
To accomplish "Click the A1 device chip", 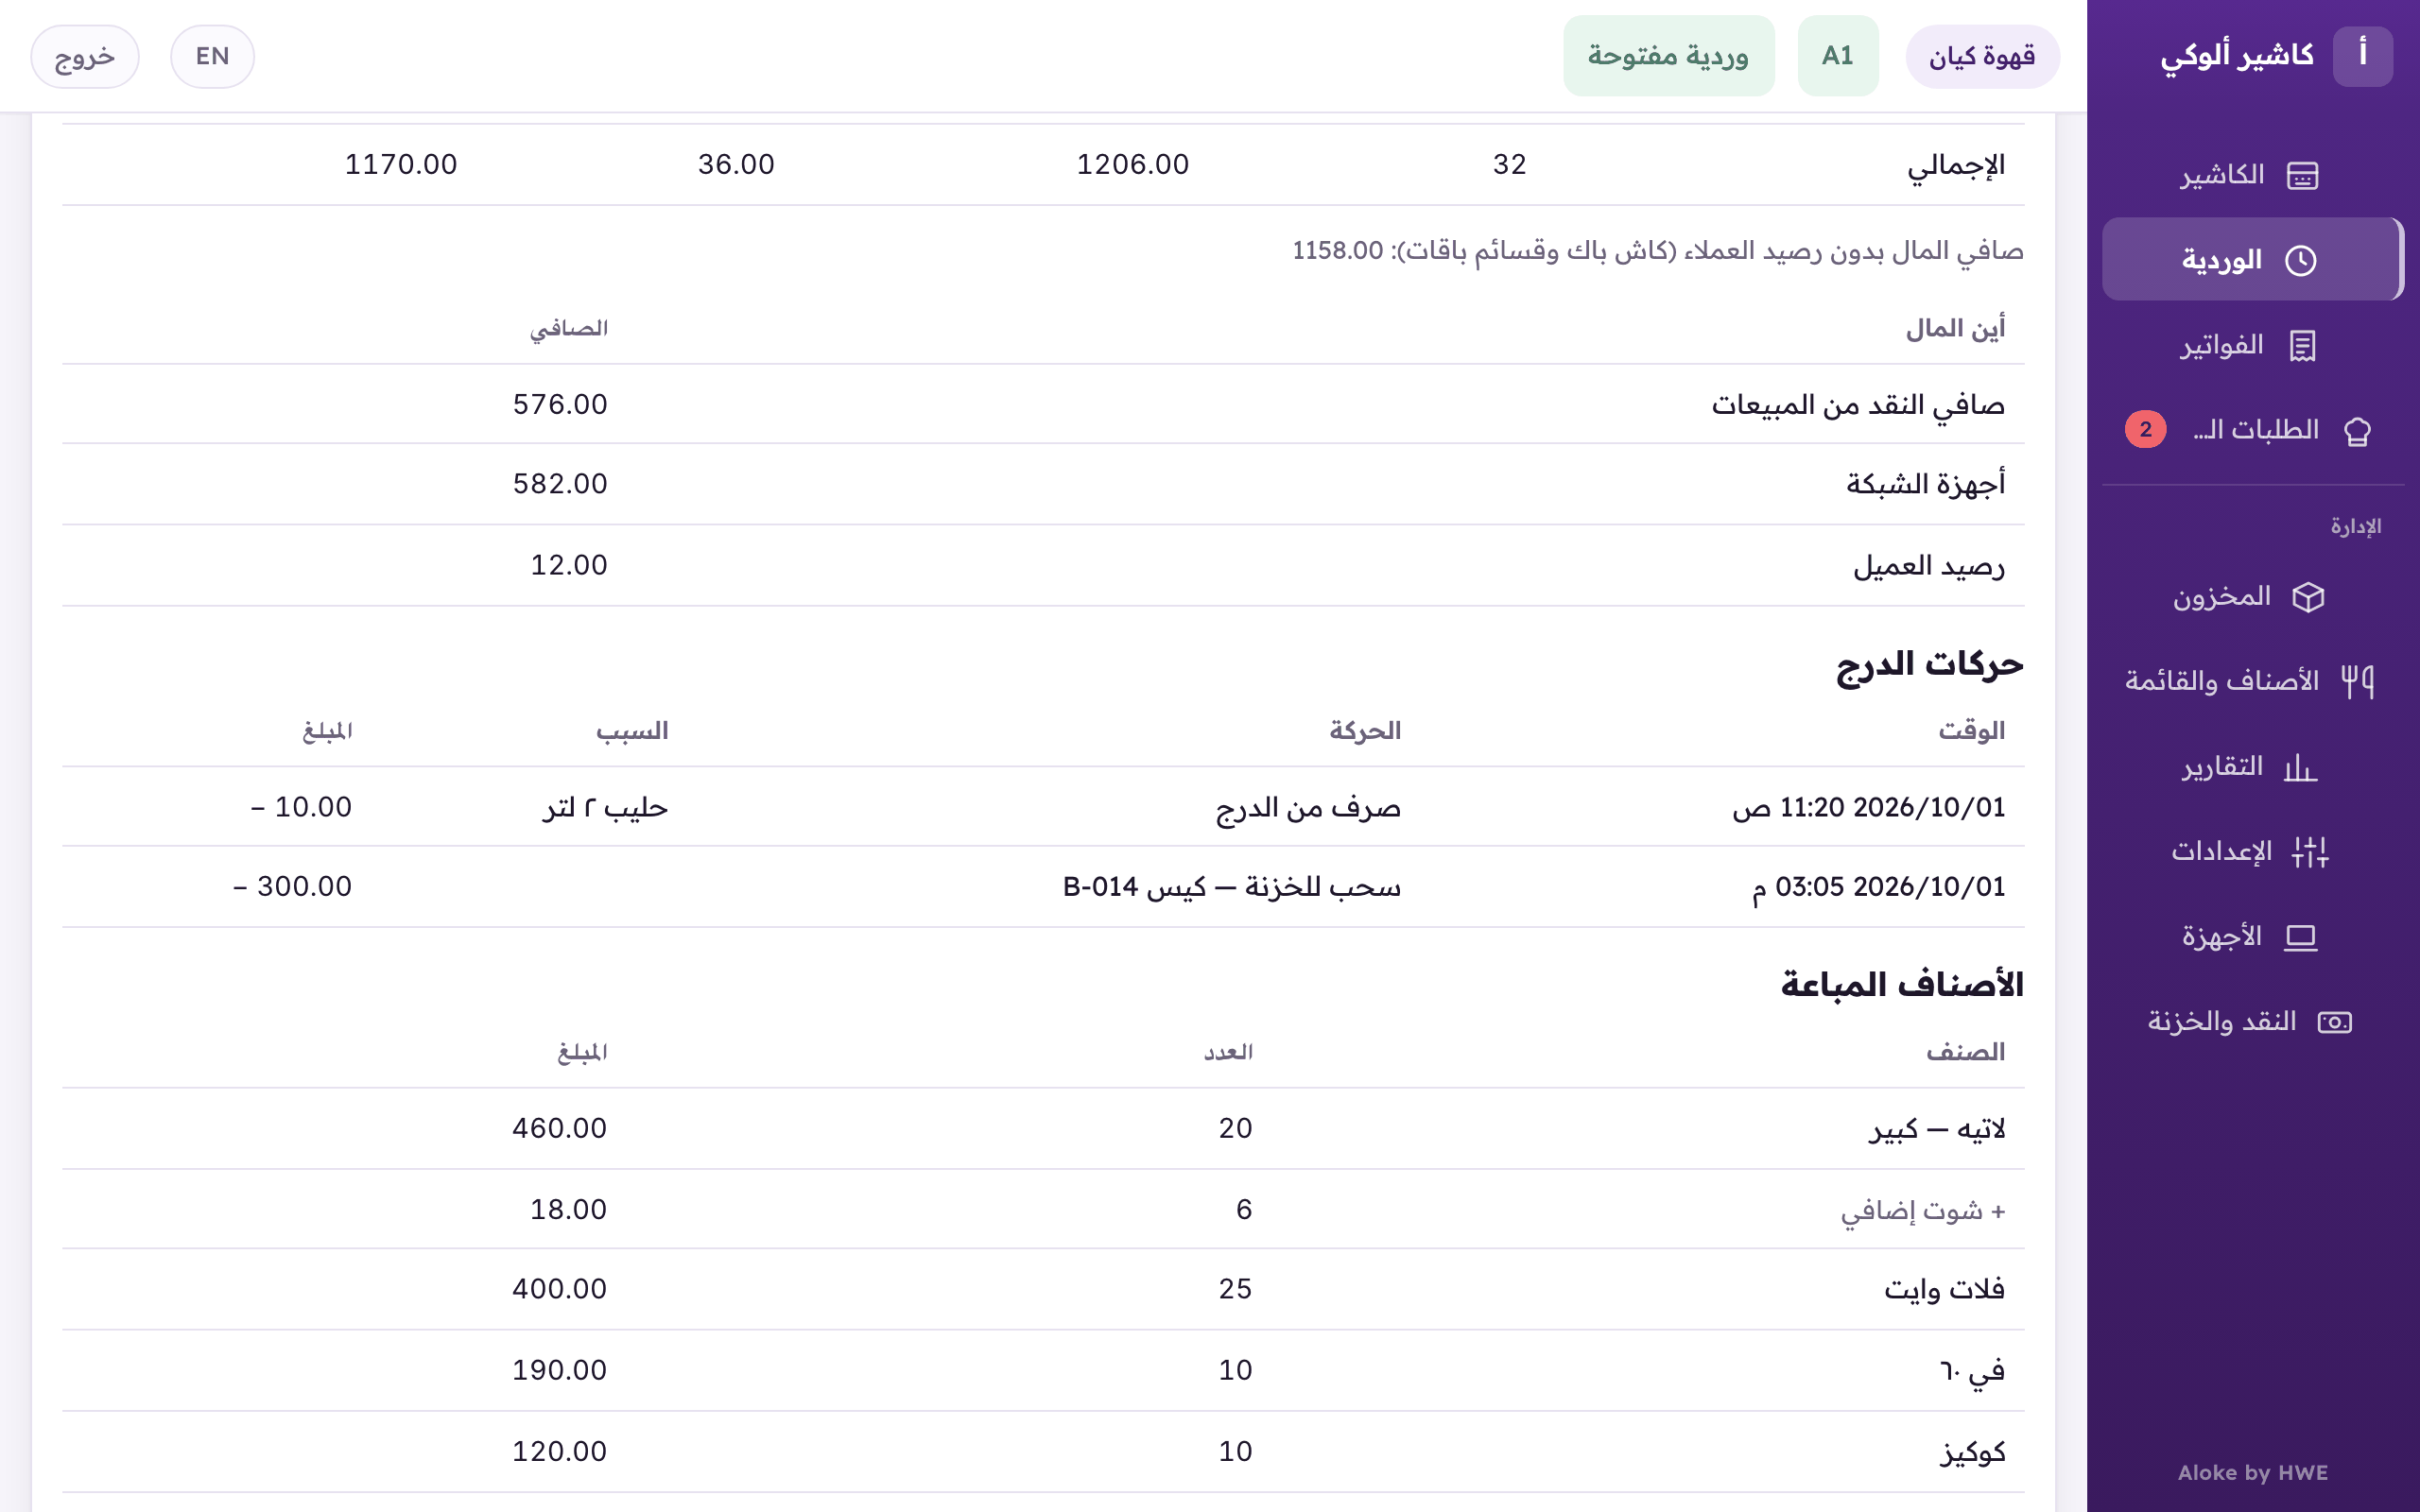I will [x=1838, y=56].
